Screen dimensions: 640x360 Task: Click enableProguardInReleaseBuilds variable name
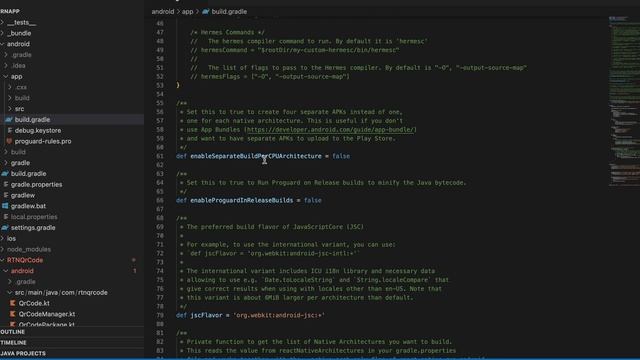point(242,200)
